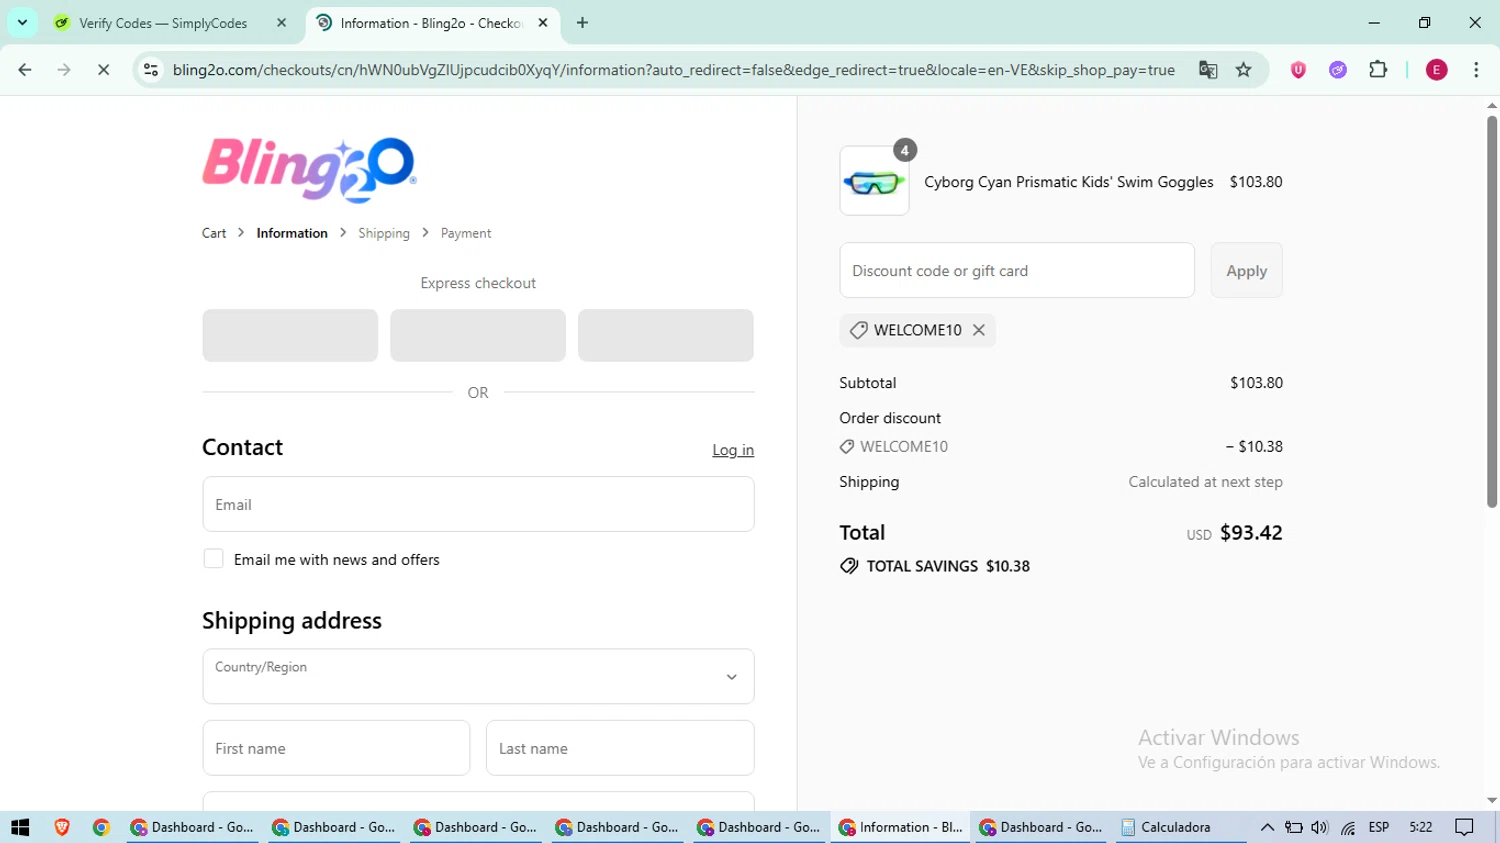Open site information icon in address bar
Screen dimensions: 1500x843
pyautogui.click(x=151, y=70)
